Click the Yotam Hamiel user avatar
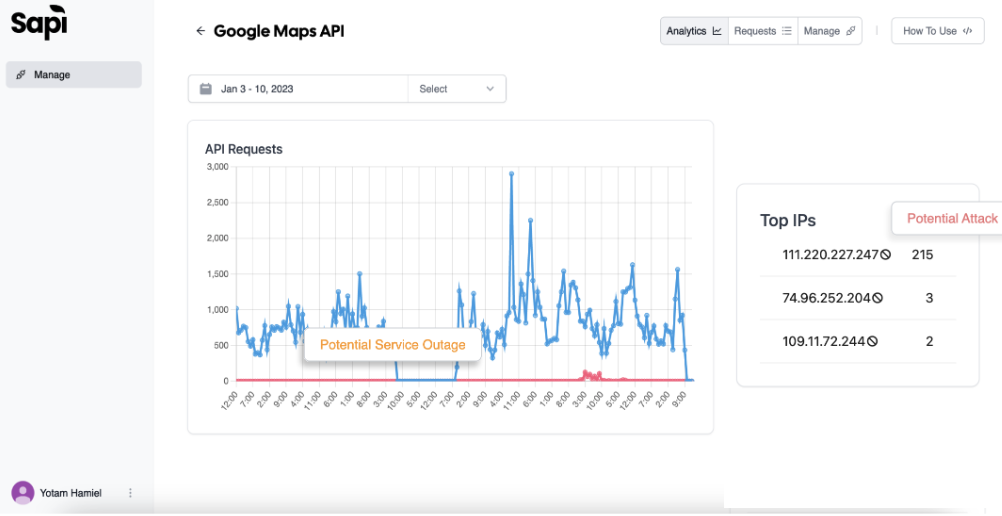This screenshot has height=516, width=1002. coord(23,493)
